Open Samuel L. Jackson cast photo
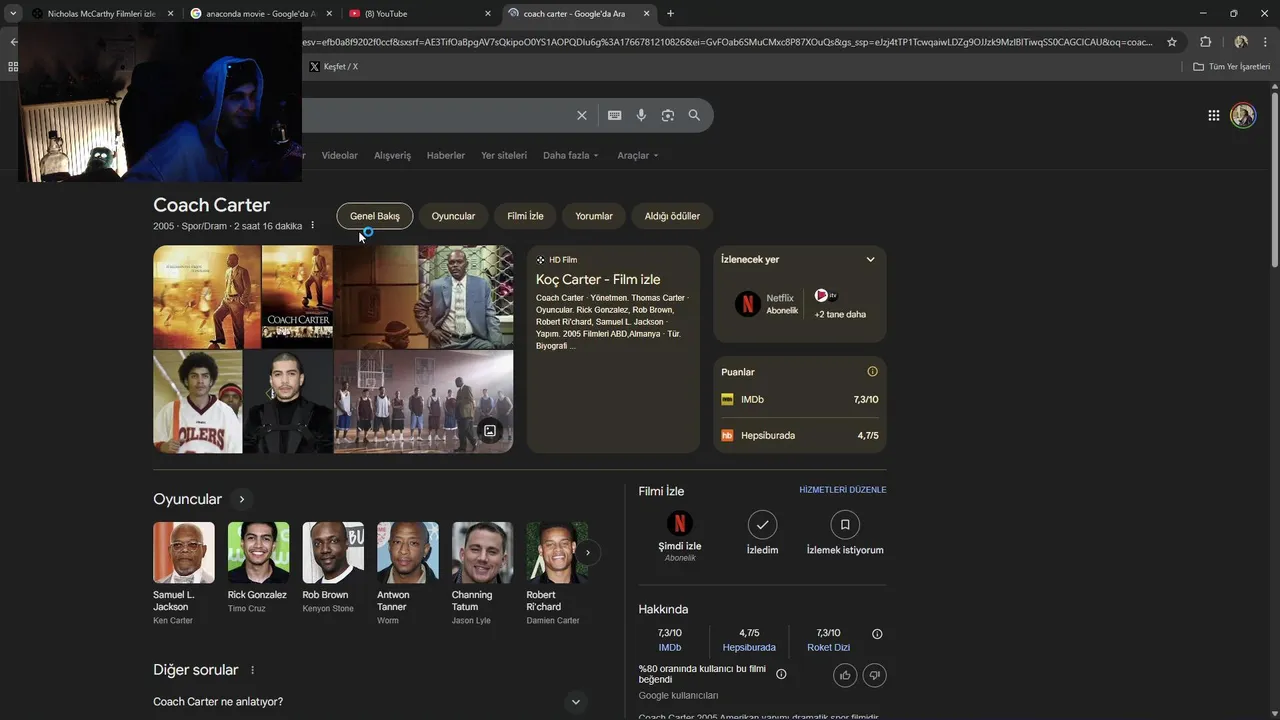The image size is (1280, 720). 184,552
